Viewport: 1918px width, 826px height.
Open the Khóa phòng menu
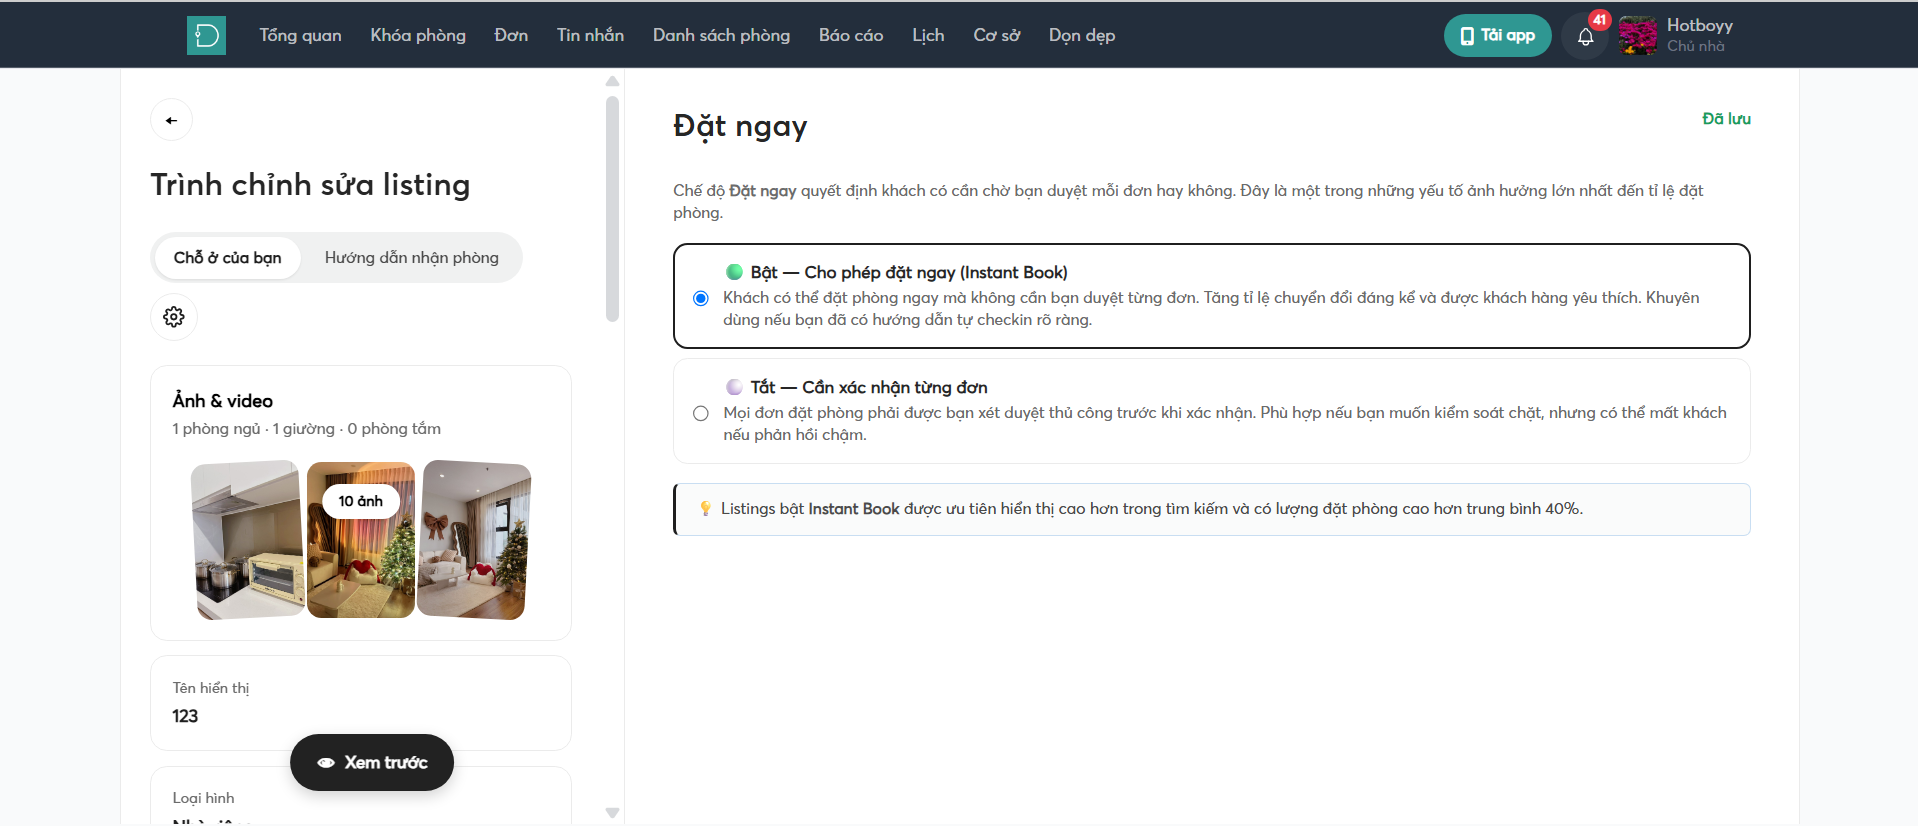[x=418, y=35]
